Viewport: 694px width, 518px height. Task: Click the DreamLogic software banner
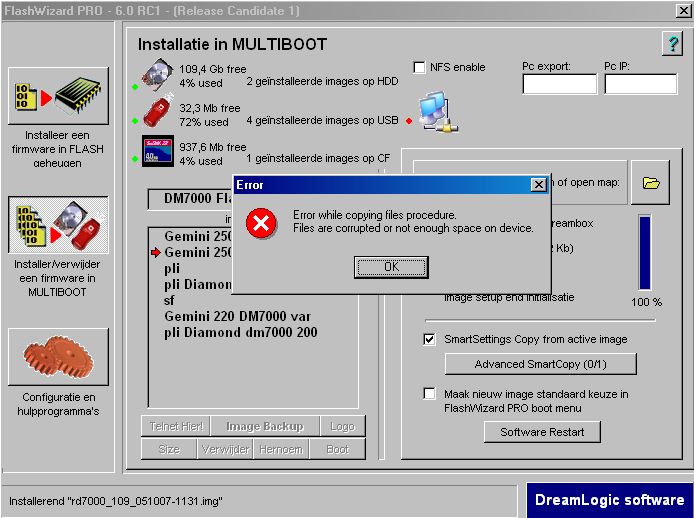[x=609, y=499]
